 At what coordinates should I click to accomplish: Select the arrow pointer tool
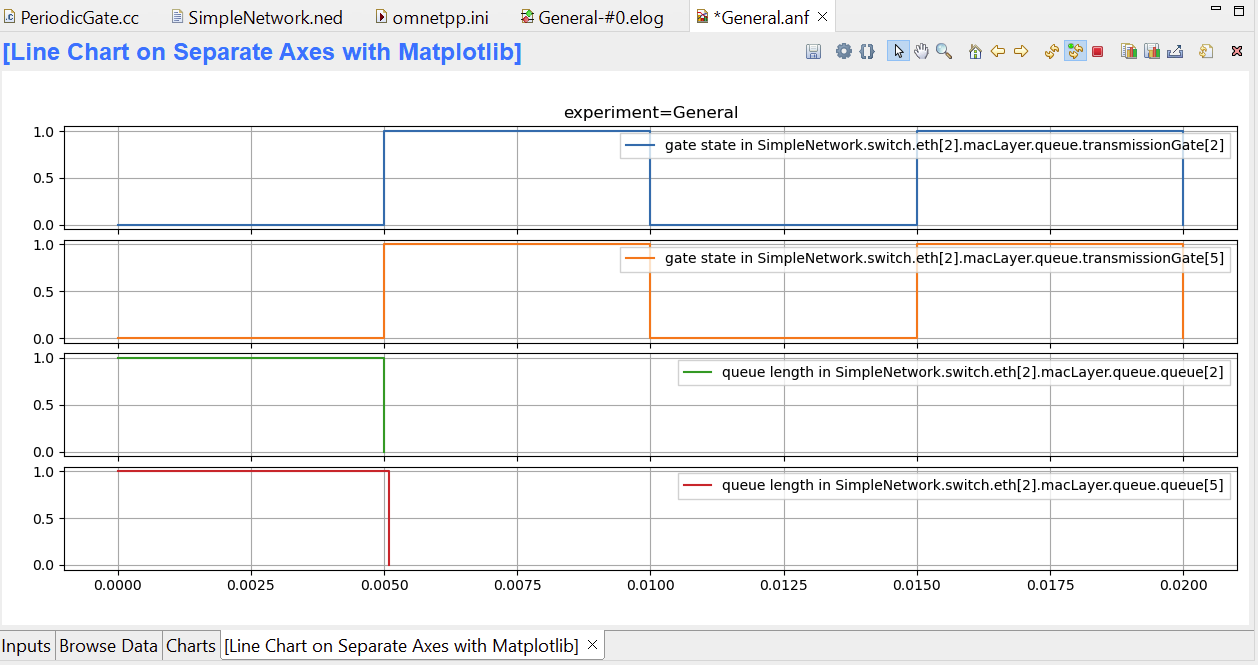click(x=898, y=52)
